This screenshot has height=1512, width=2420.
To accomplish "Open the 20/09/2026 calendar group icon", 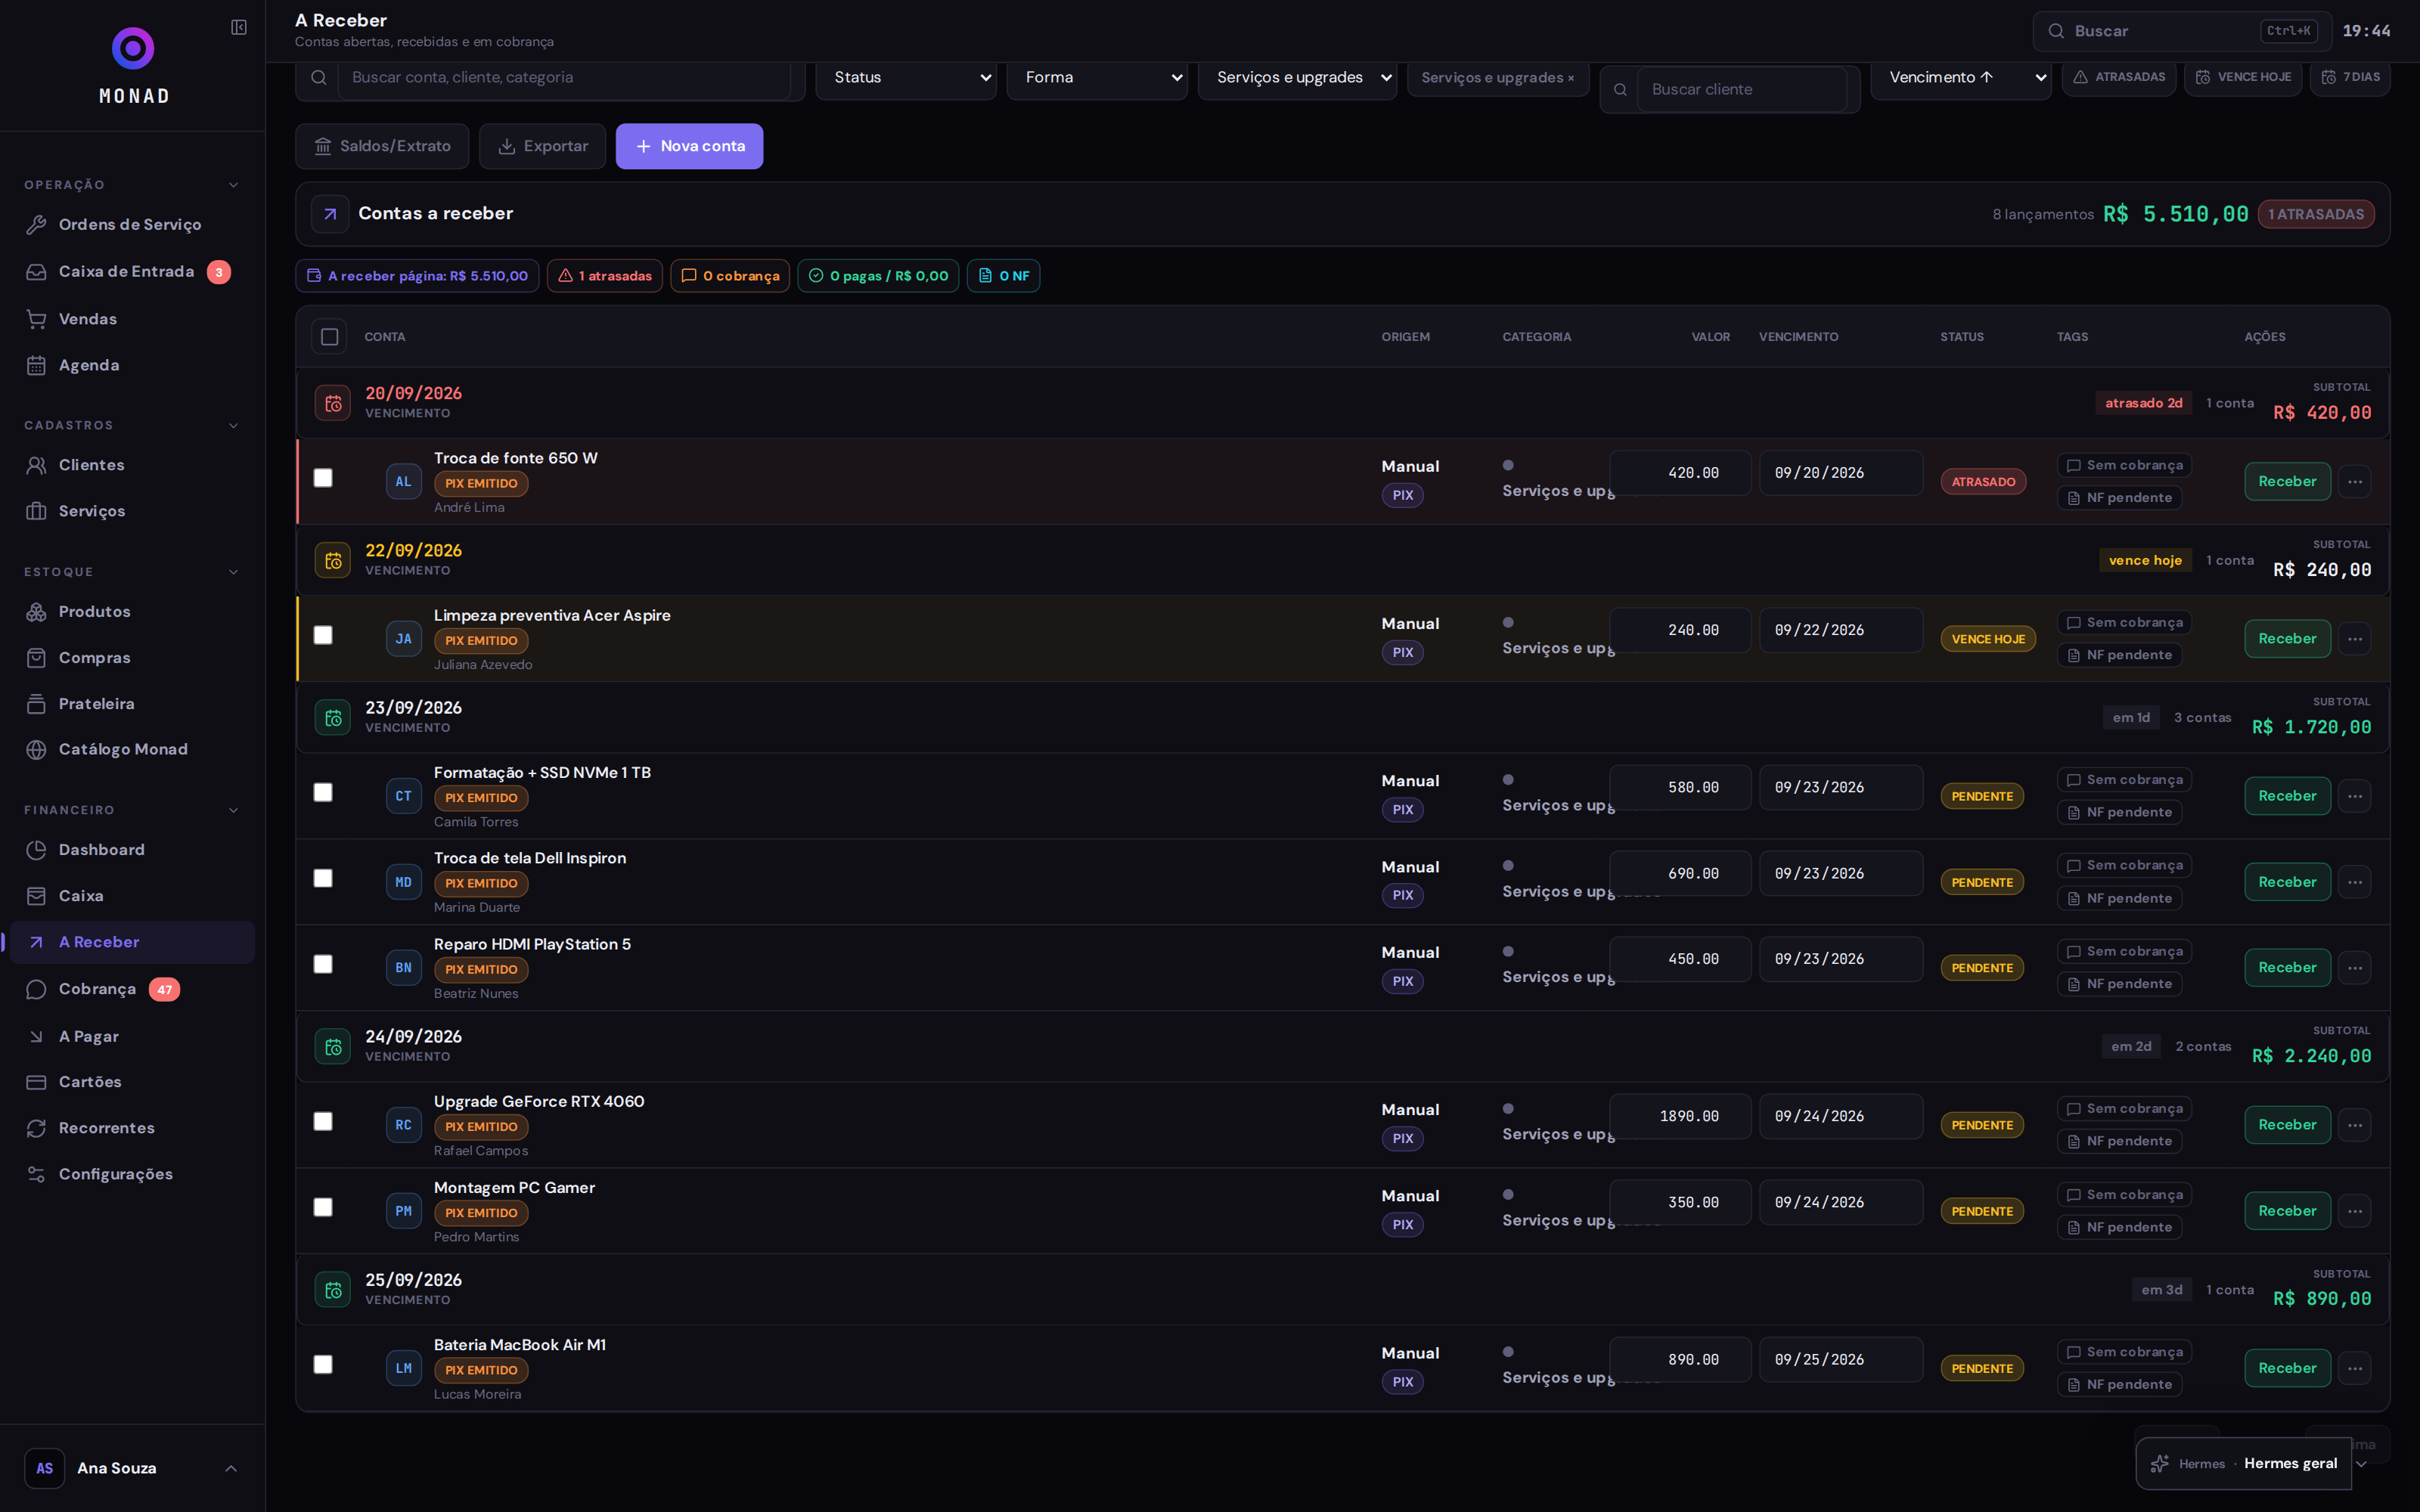I will [x=333, y=403].
